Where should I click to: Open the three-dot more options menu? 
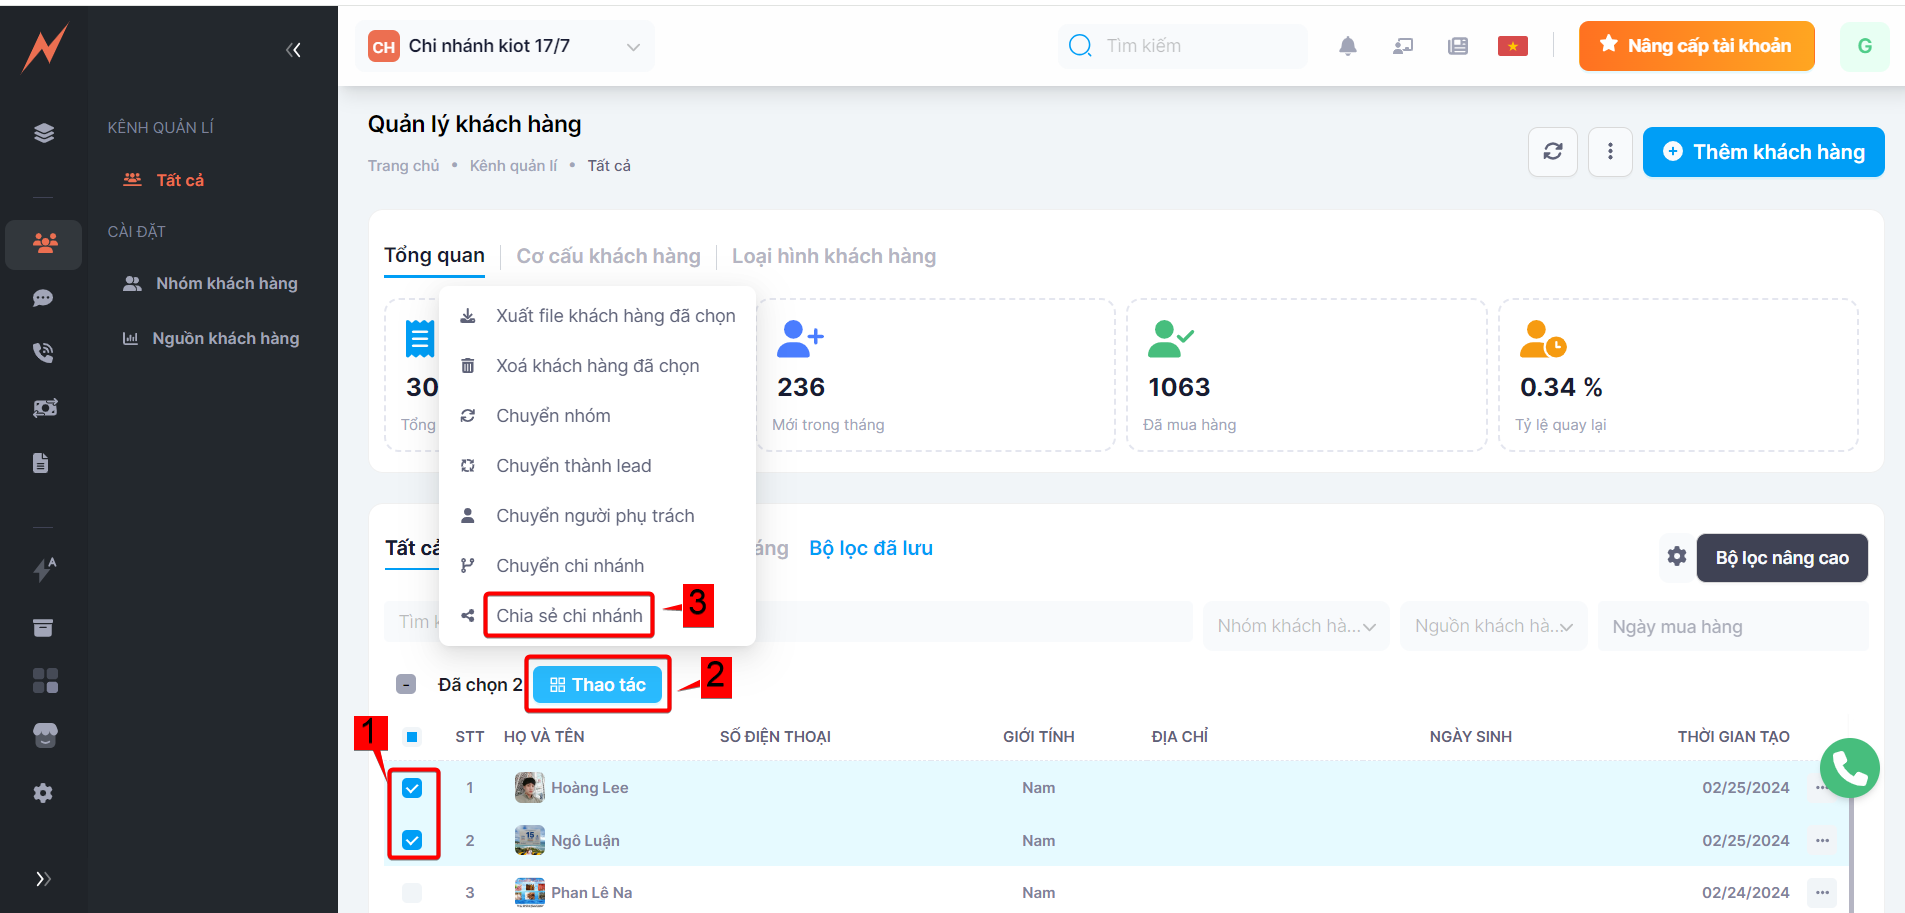[1609, 152]
